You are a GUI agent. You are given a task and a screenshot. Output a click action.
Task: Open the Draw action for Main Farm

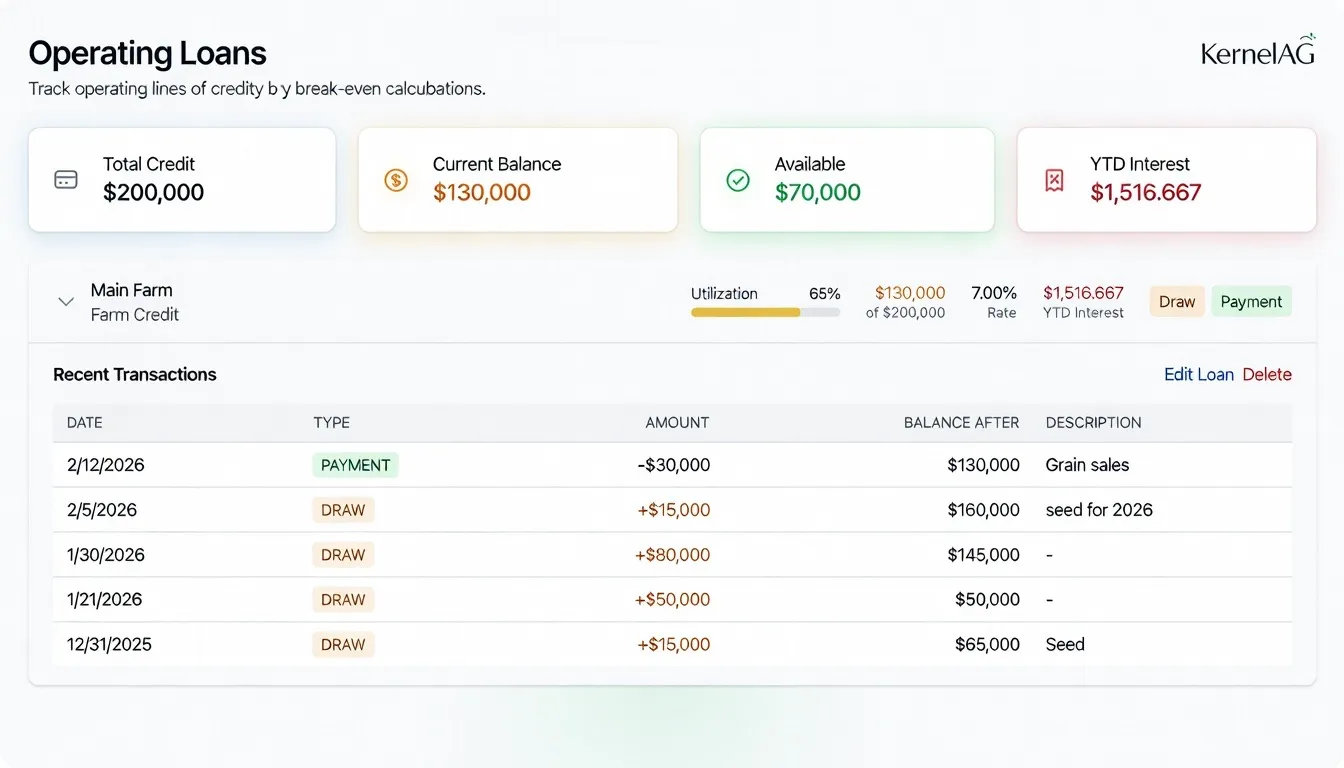coord(1177,301)
